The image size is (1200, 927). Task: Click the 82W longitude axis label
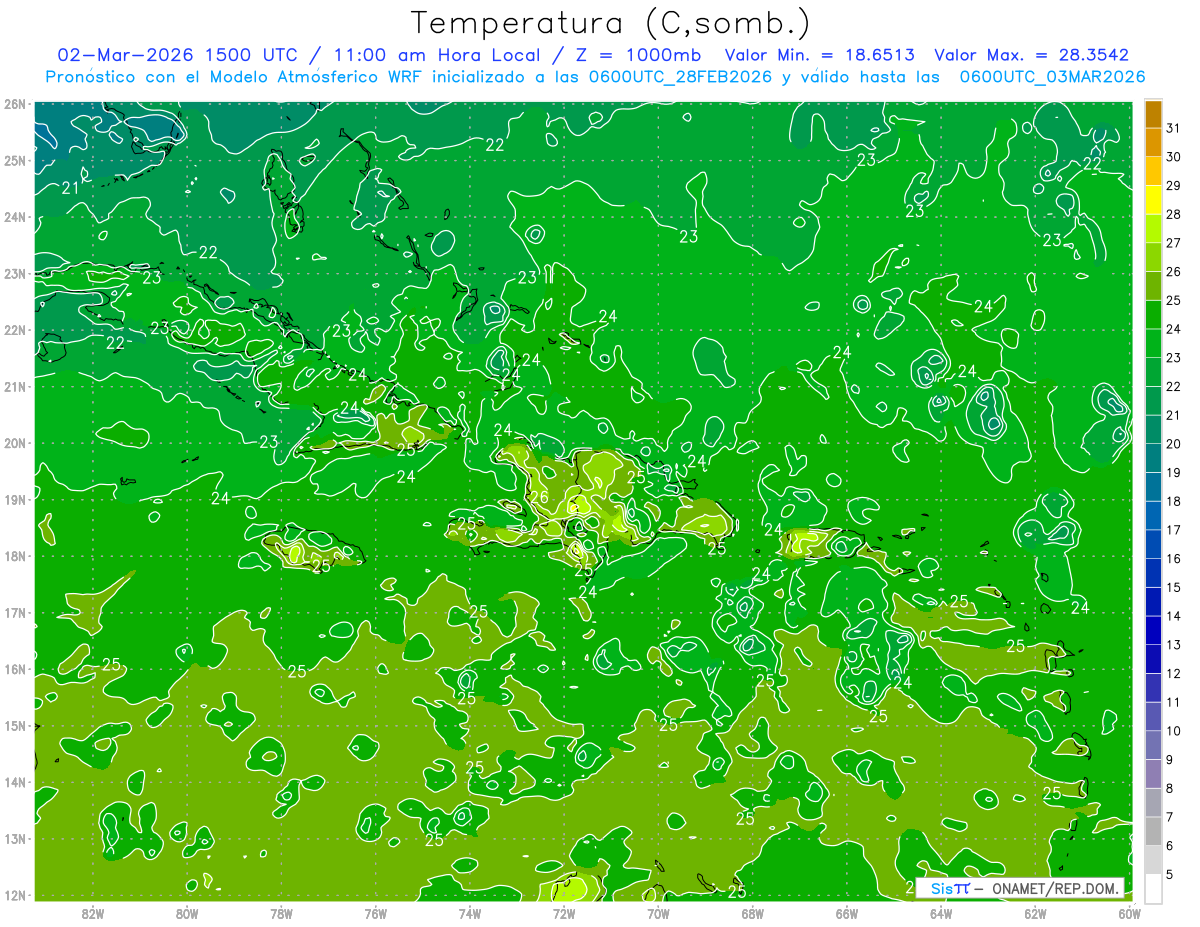pos(93,912)
